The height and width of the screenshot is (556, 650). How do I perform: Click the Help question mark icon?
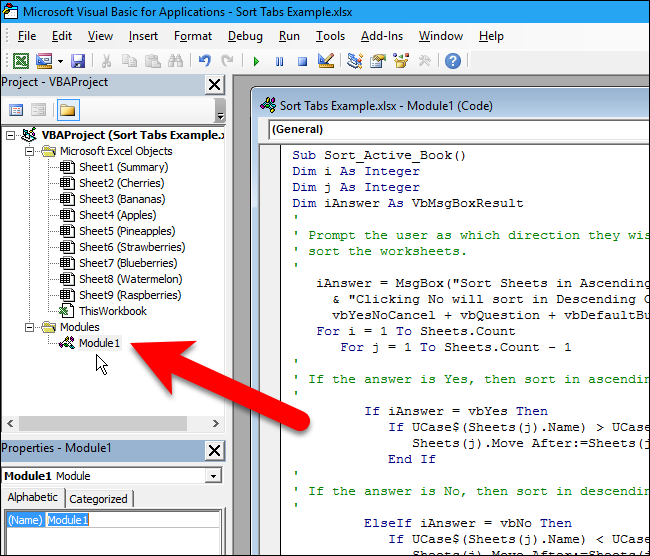click(x=453, y=61)
